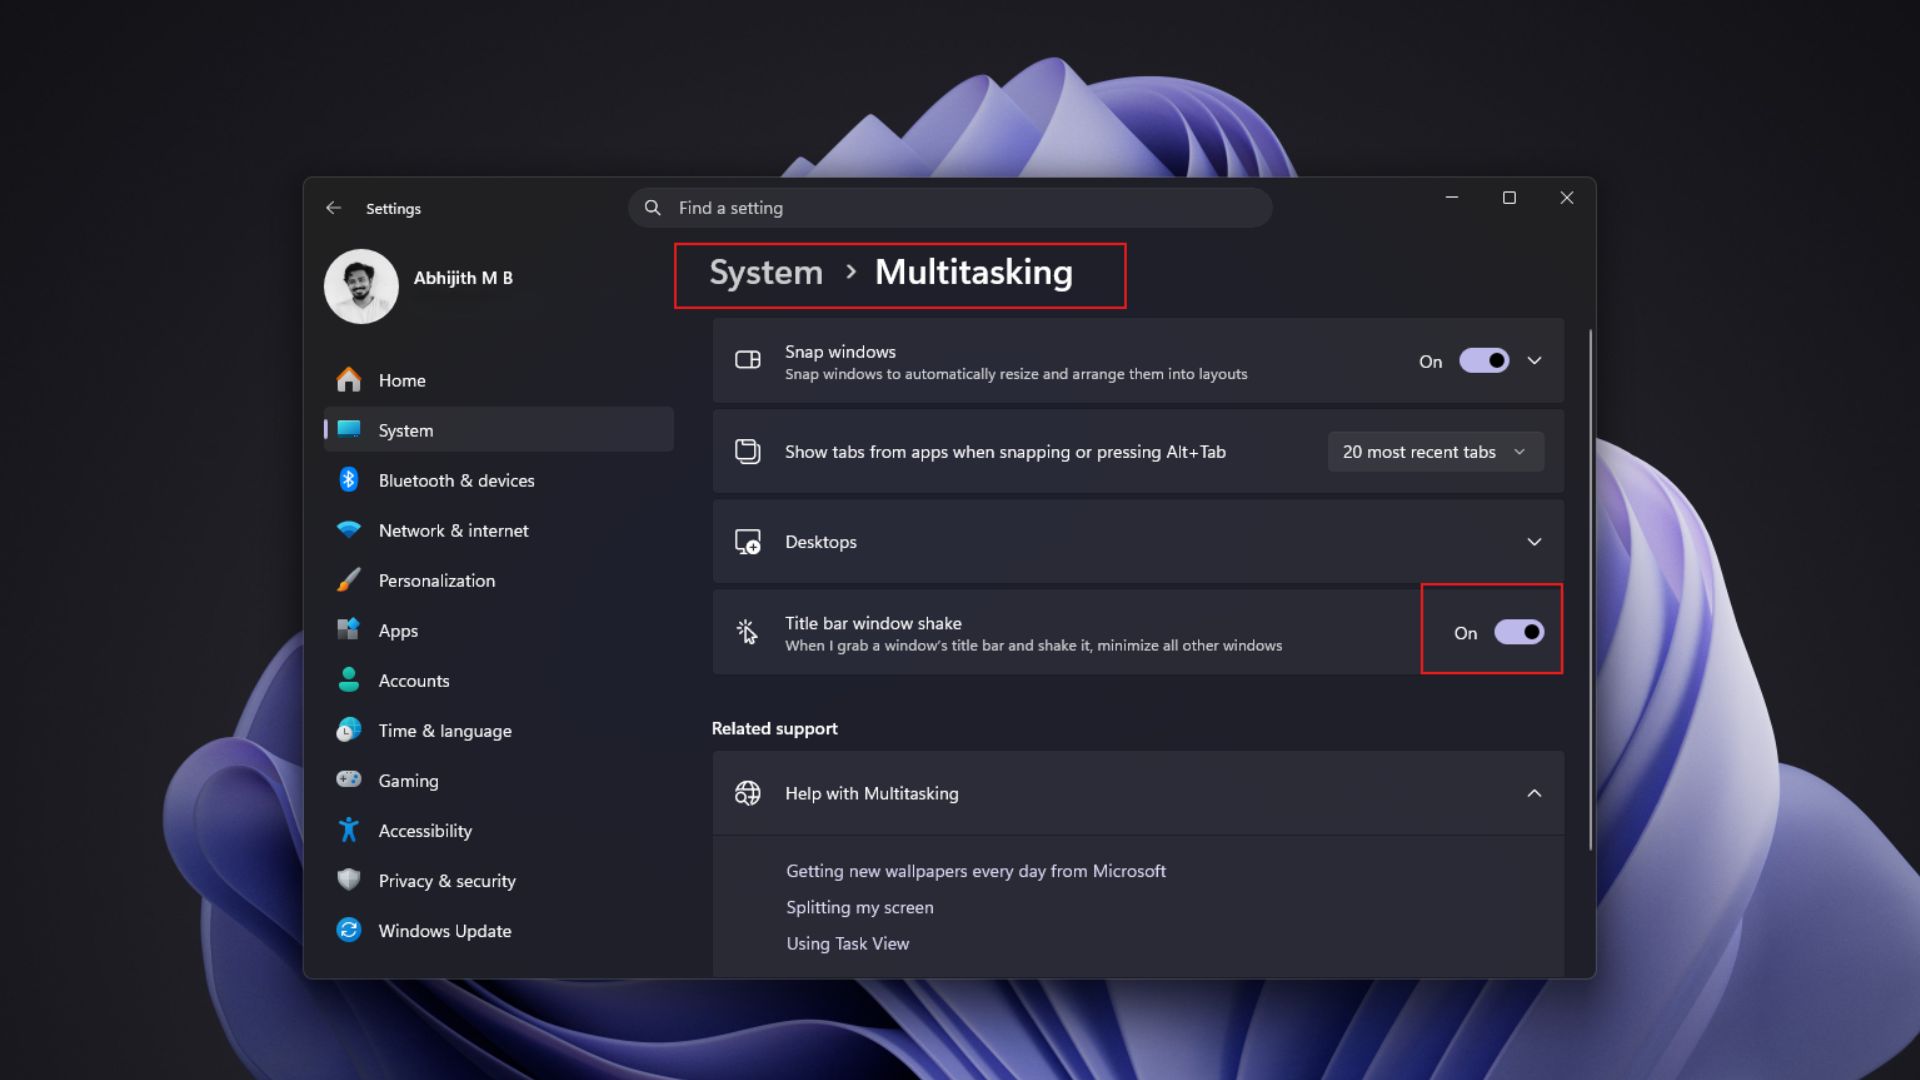Image resolution: width=1920 pixels, height=1080 pixels.
Task: Click the Home house icon
Action: point(348,380)
